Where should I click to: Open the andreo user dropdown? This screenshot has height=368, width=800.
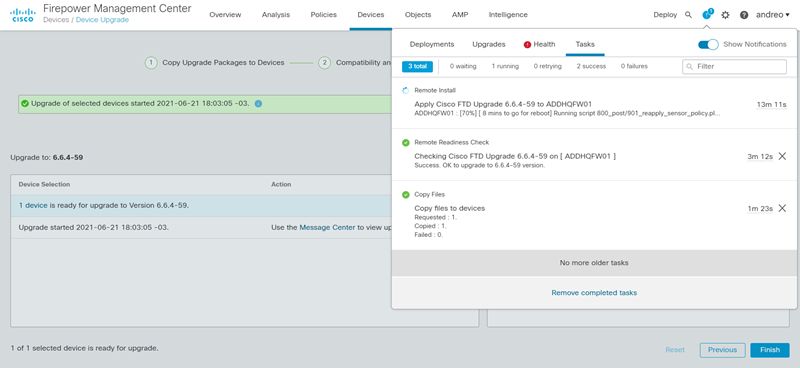click(x=772, y=15)
